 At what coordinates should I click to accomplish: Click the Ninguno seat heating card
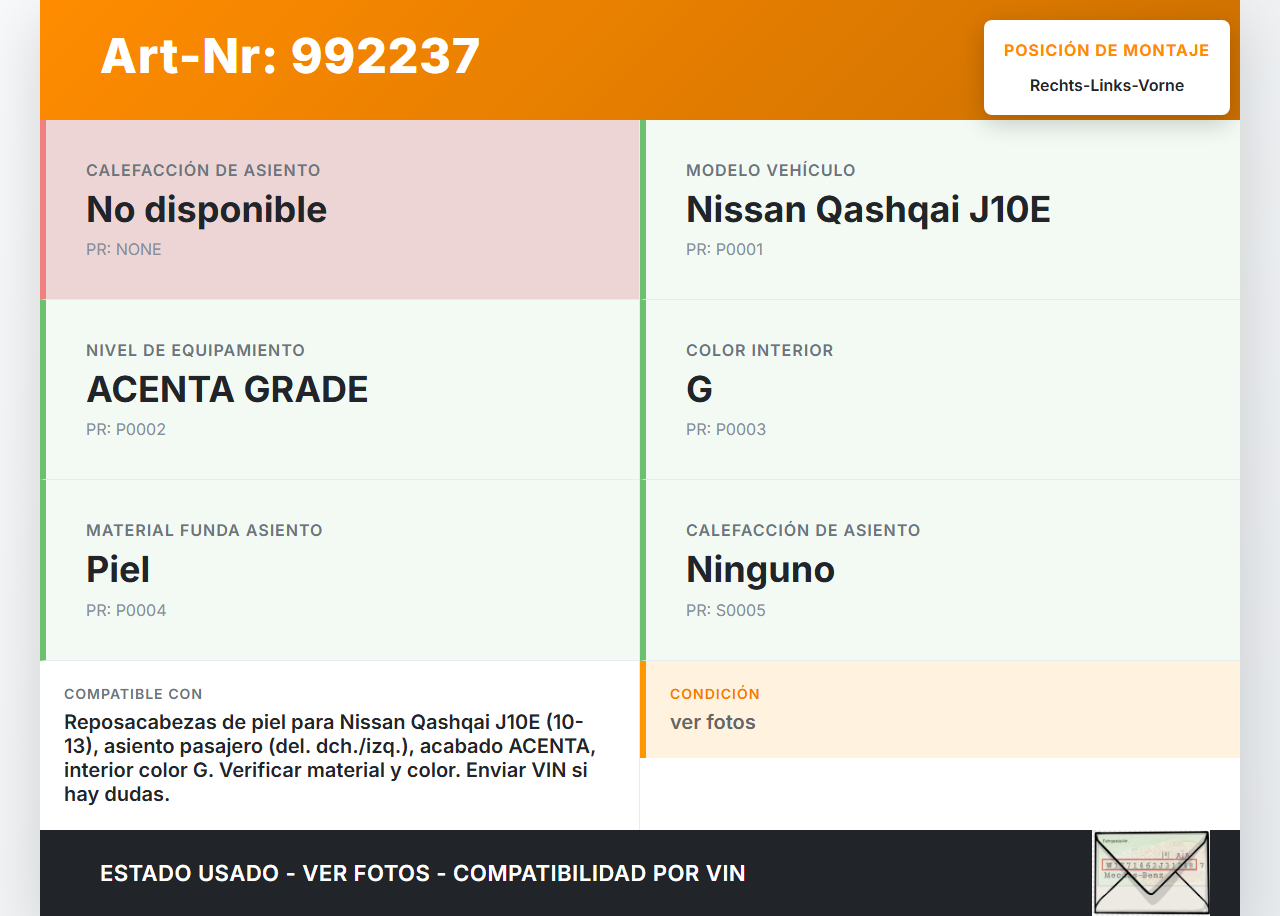click(941, 570)
